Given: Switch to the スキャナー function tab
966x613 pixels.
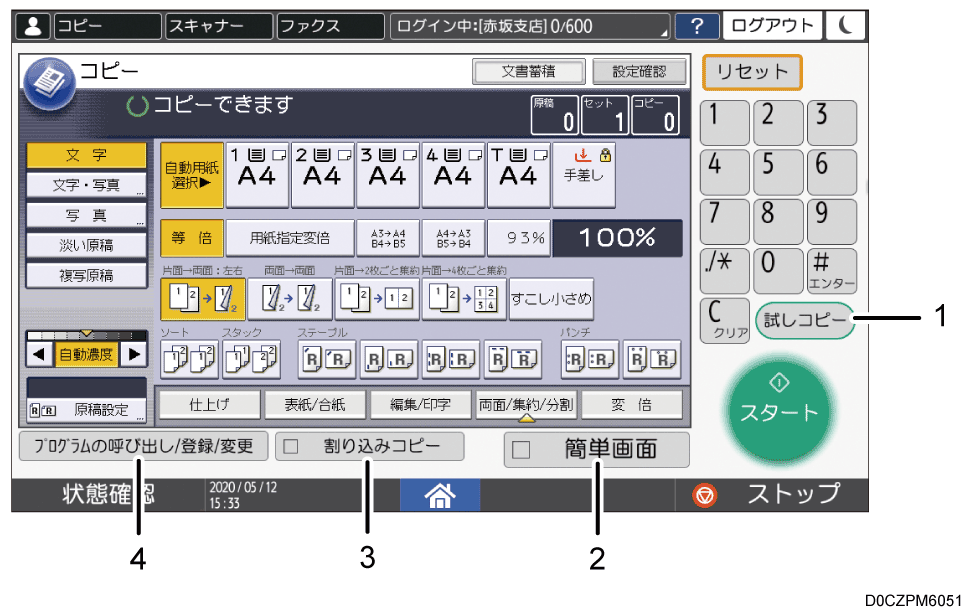Looking at the screenshot, I should 219,26.
